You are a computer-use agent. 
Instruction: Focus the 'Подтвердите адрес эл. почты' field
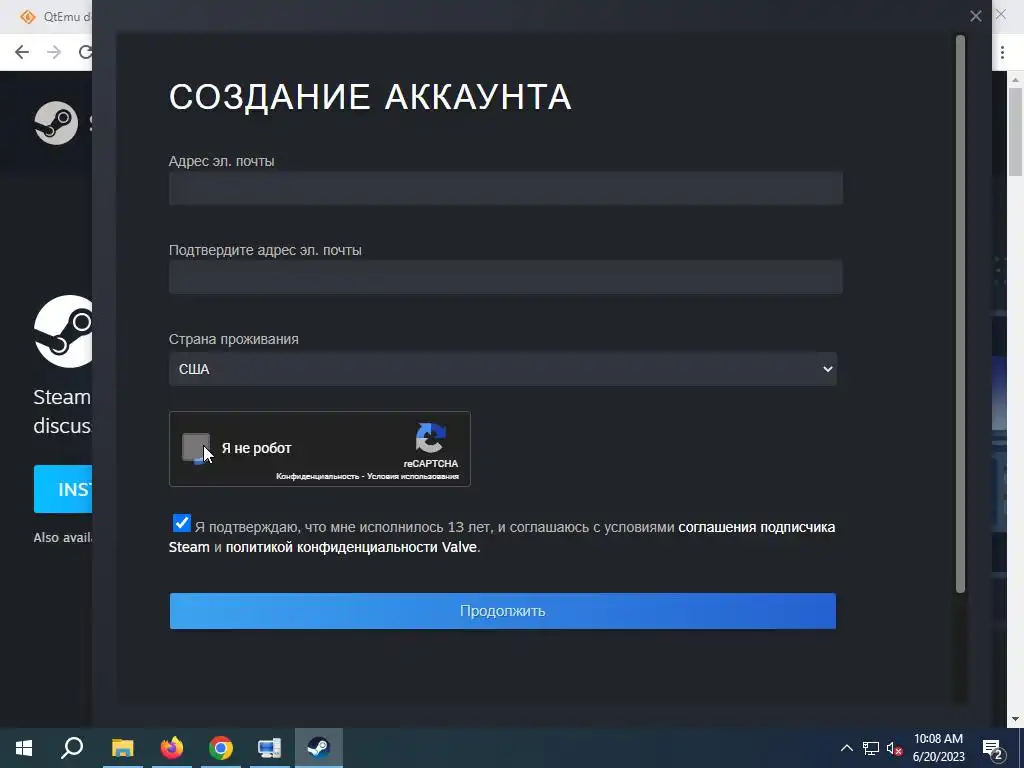pos(505,277)
